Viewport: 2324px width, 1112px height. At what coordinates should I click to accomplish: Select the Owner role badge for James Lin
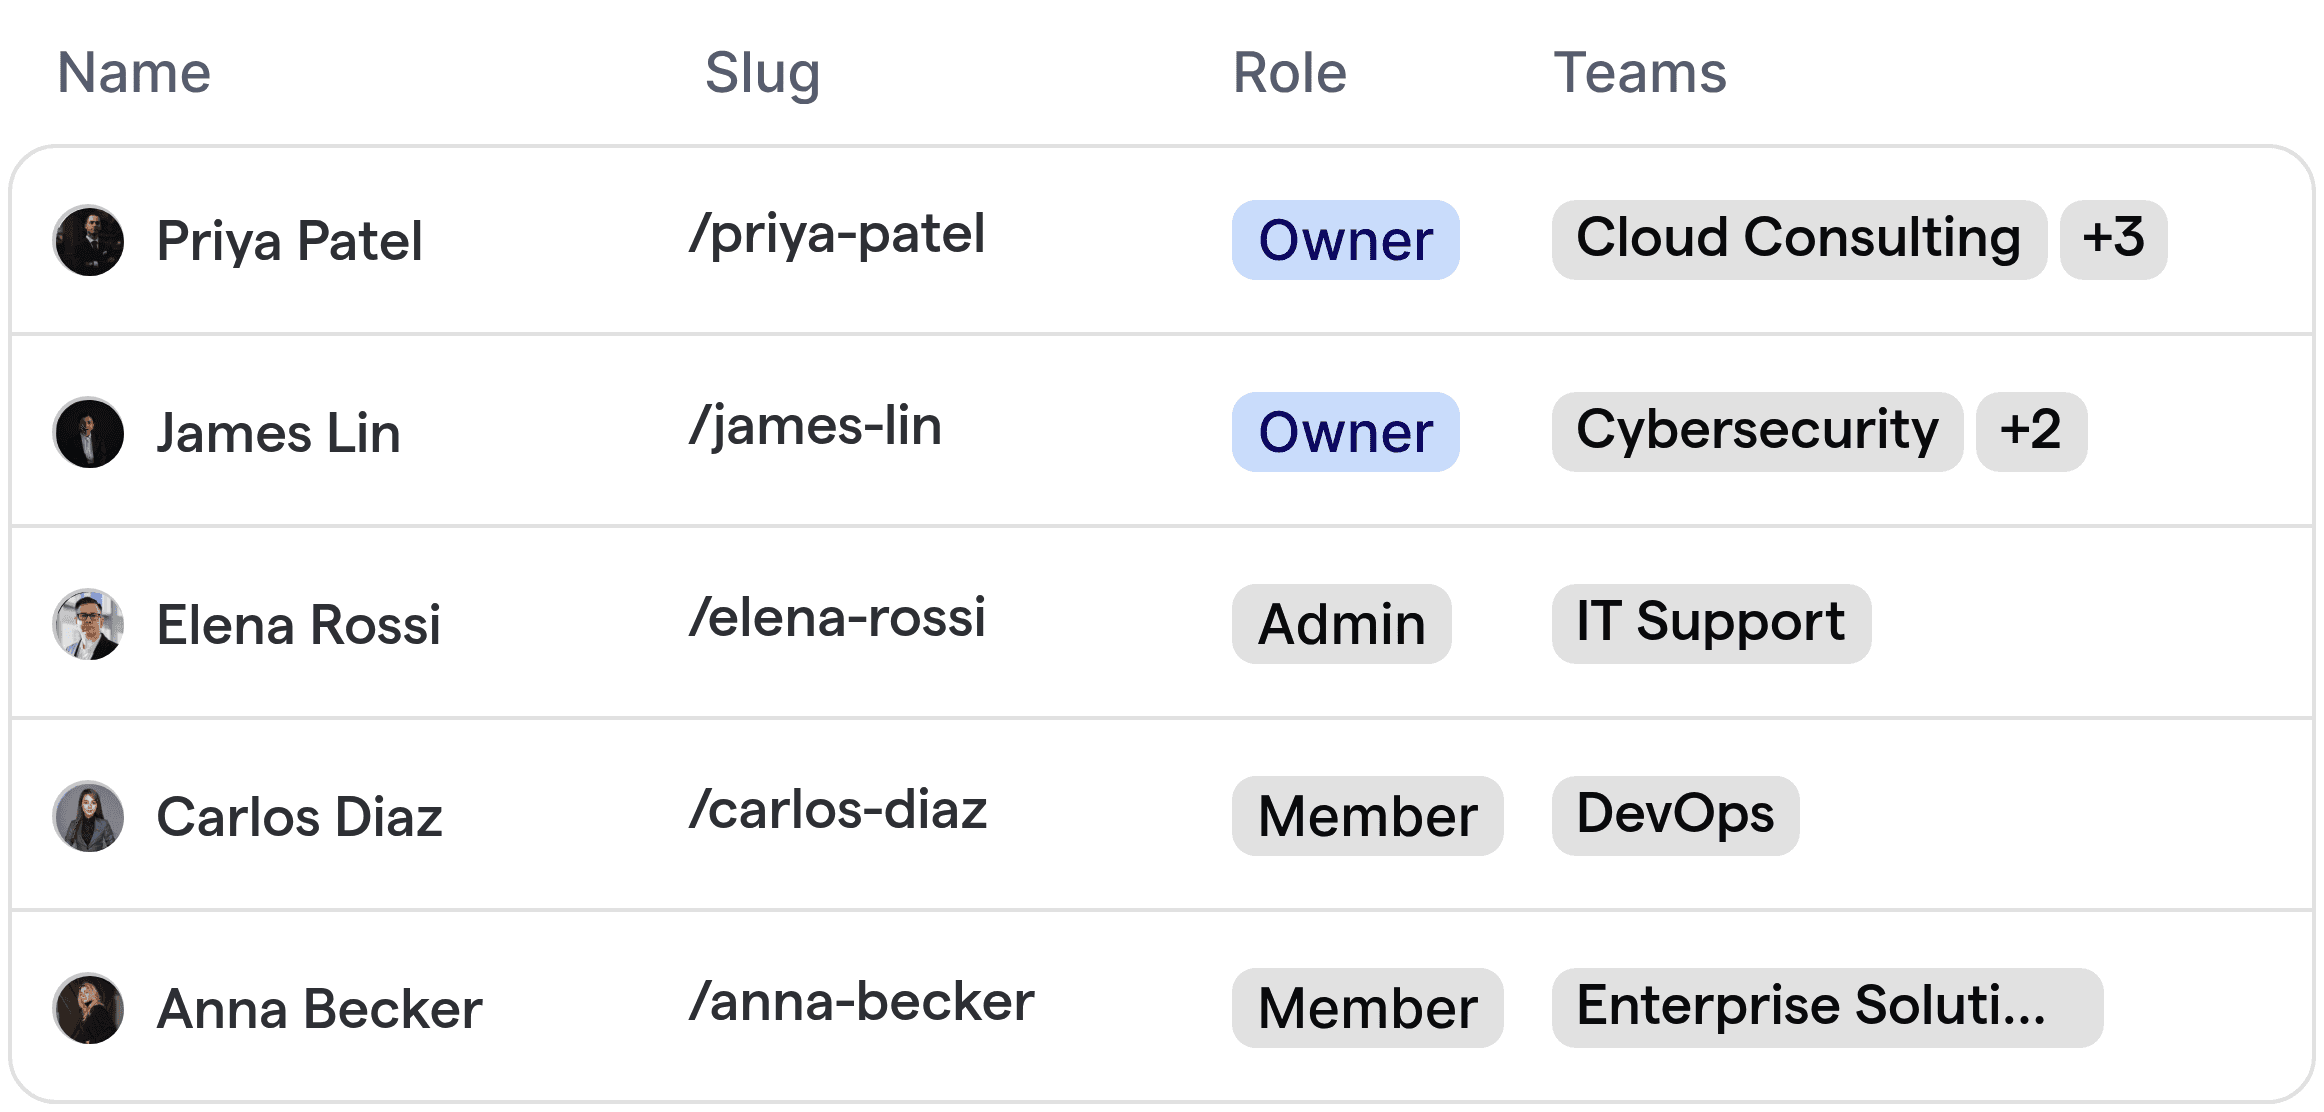click(1345, 432)
